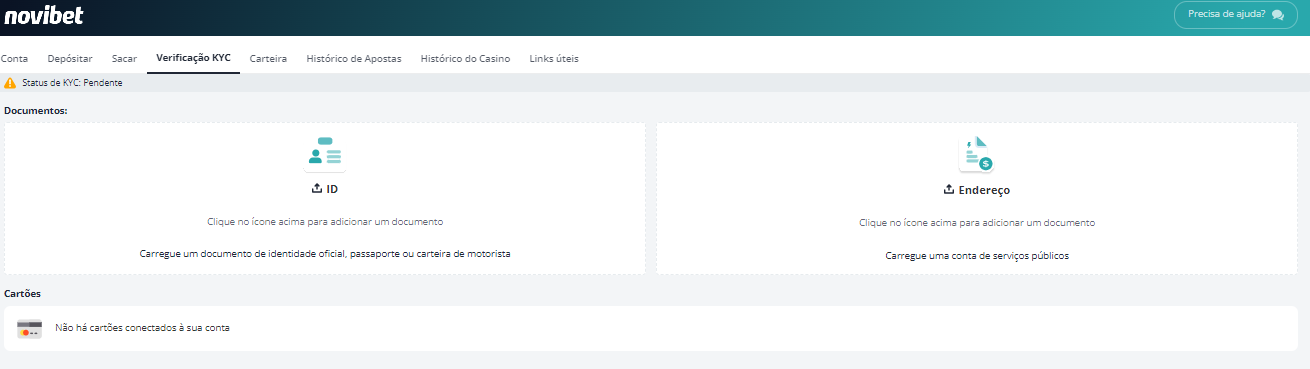Click the Não há cartões conectados message
Image resolution: width=1310 pixels, height=369 pixels.
click(142, 327)
